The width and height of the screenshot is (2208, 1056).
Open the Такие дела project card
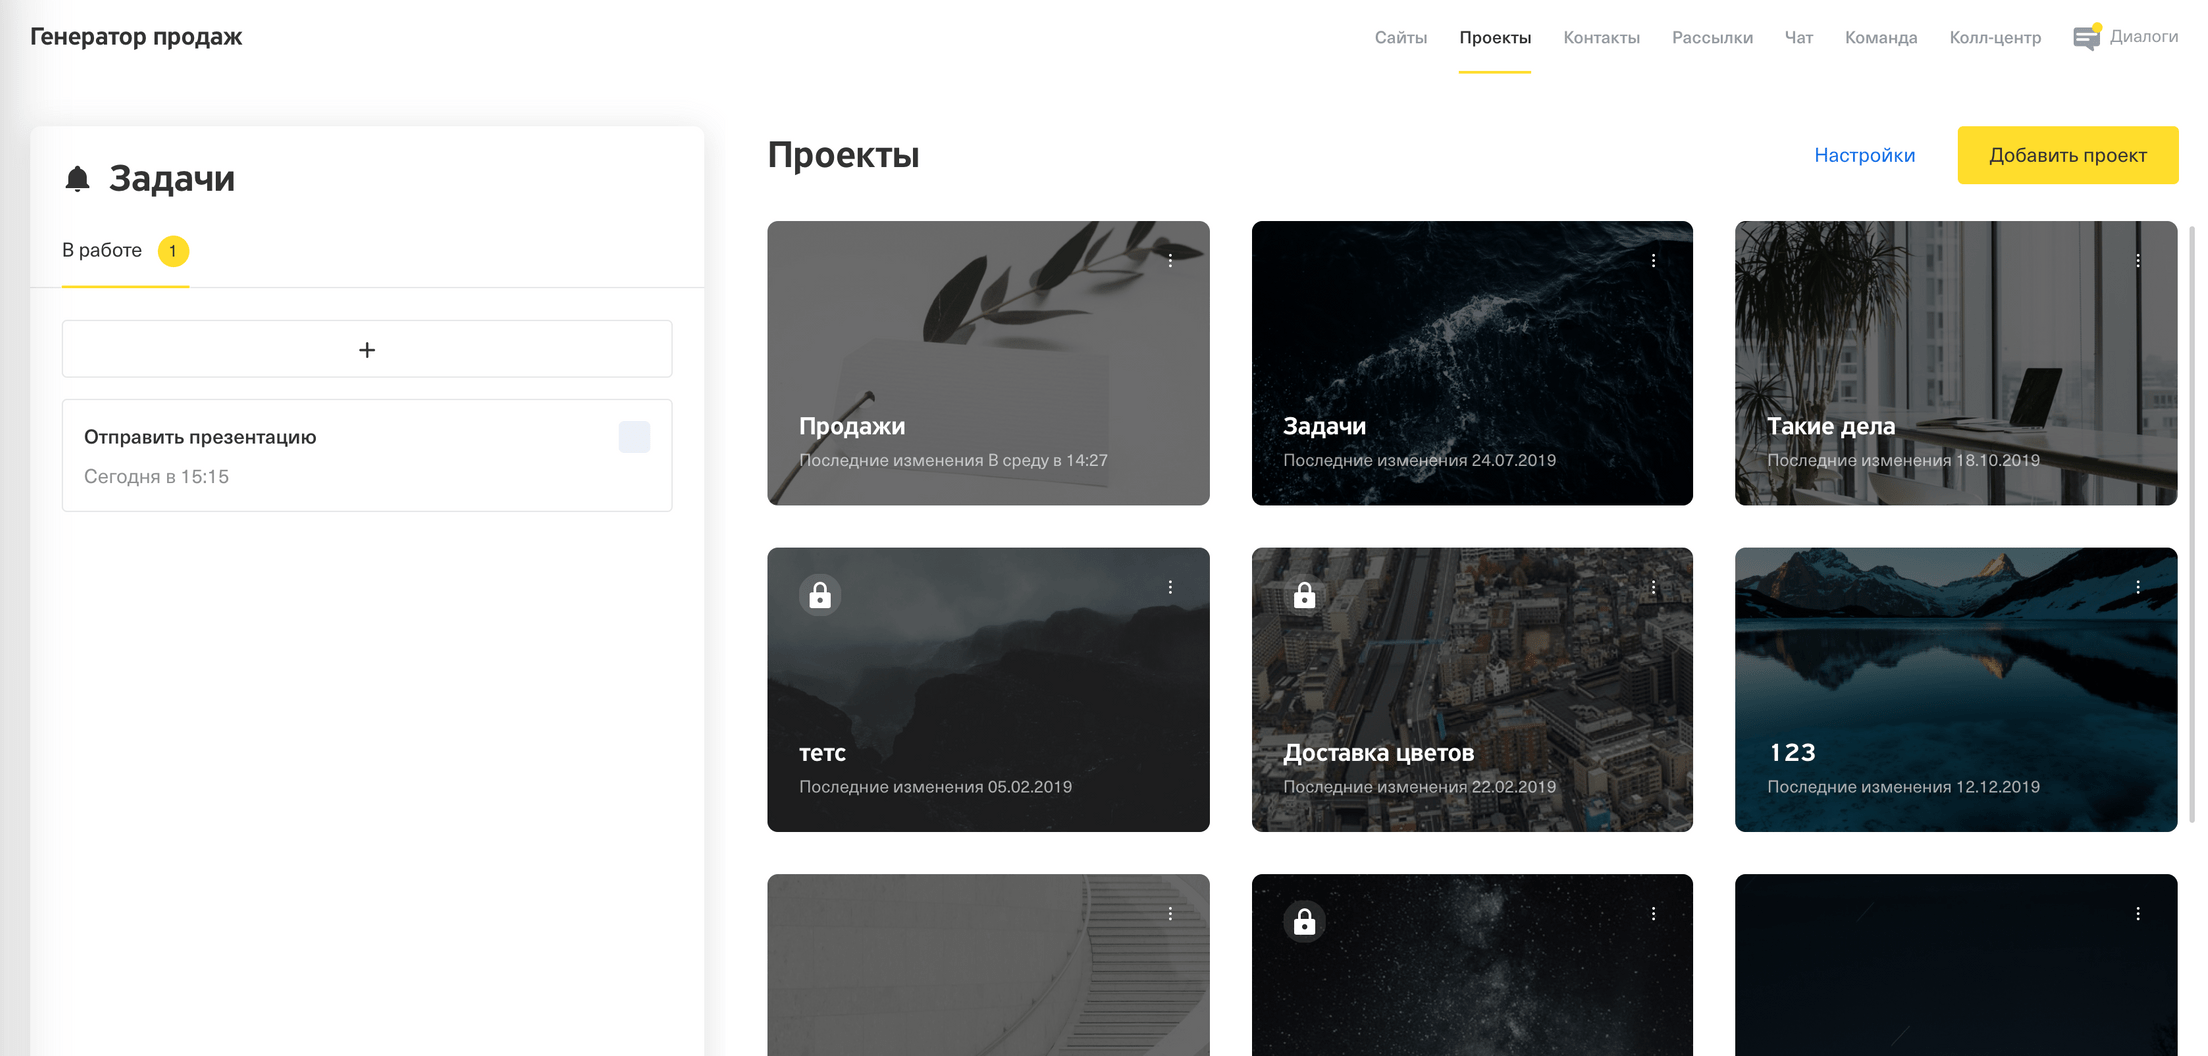[x=1956, y=363]
